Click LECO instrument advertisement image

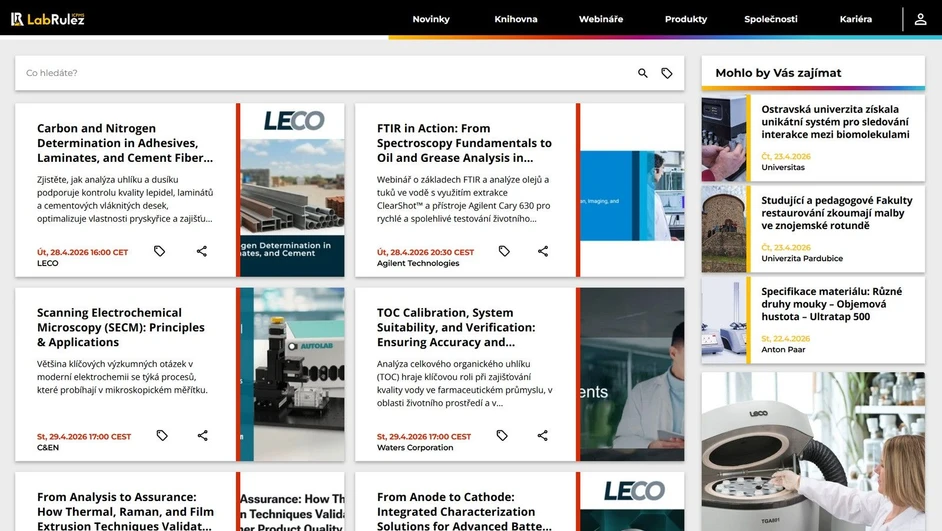pos(813,452)
